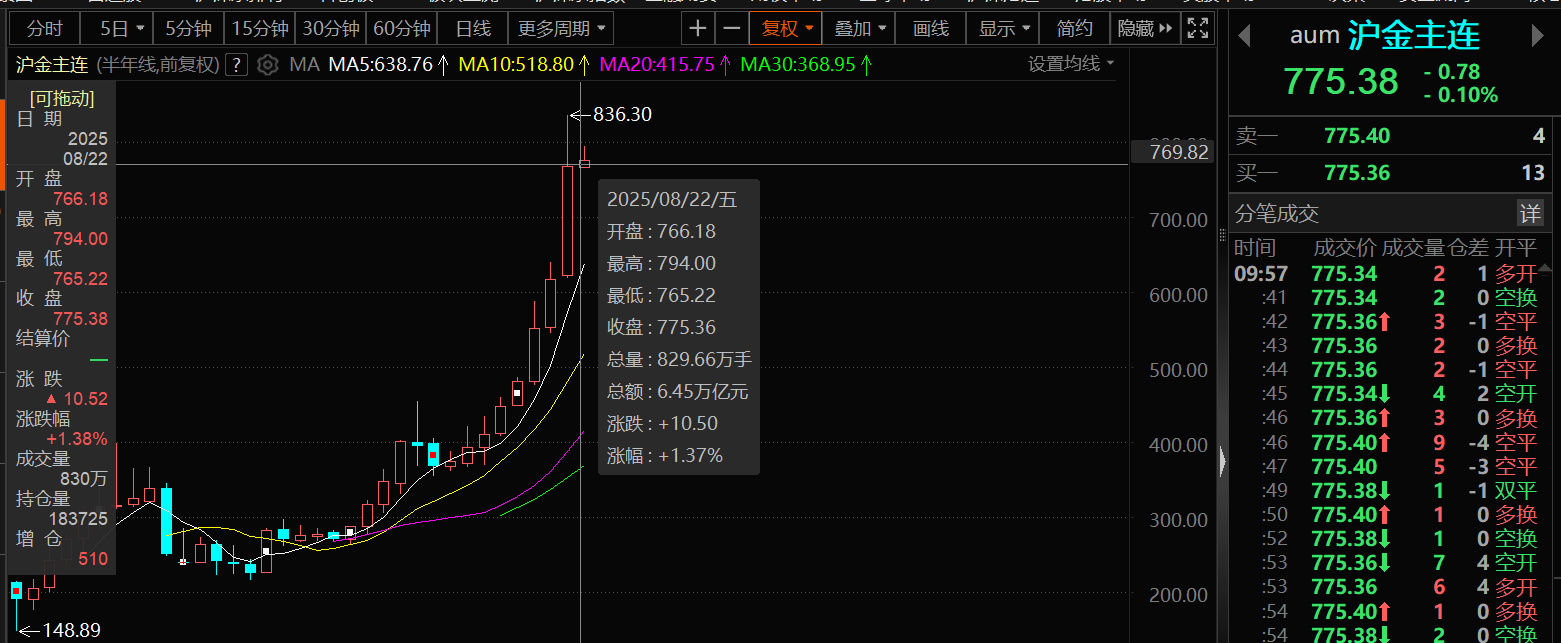Click the question mark help icon
The width and height of the screenshot is (1561, 643).
pos(236,66)
